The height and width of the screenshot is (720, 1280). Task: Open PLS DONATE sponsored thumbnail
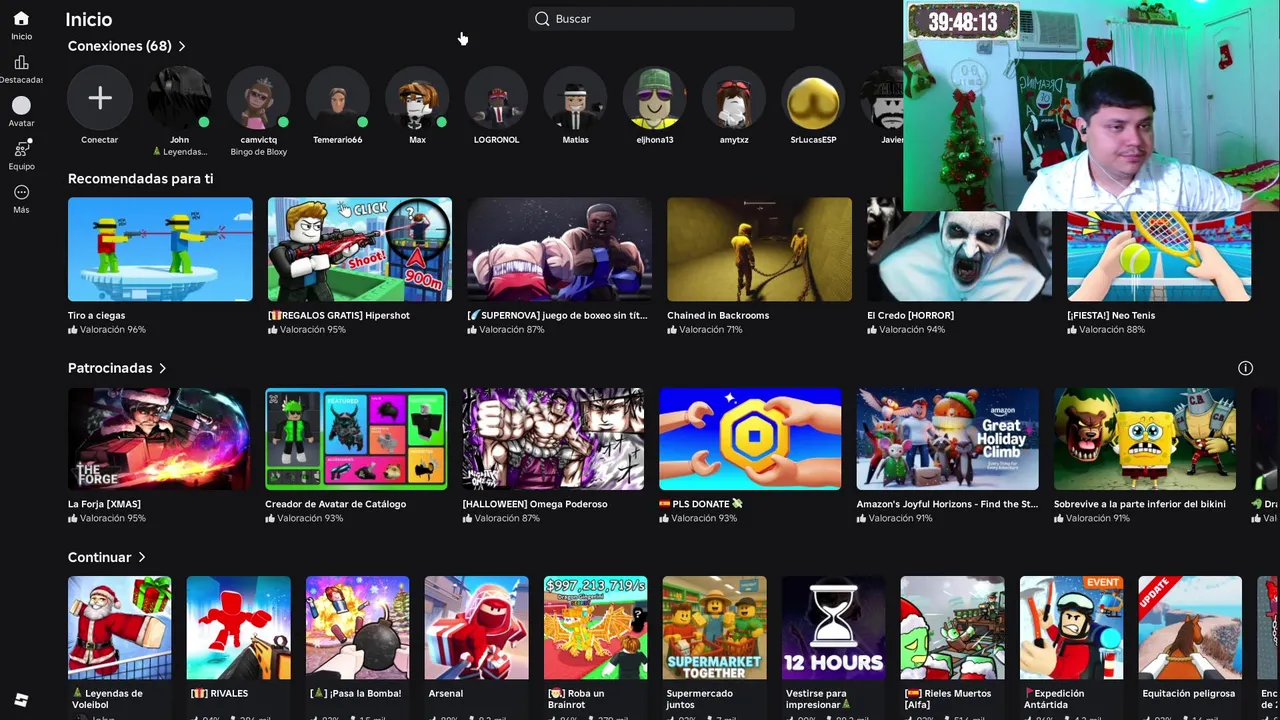point(750,439)
